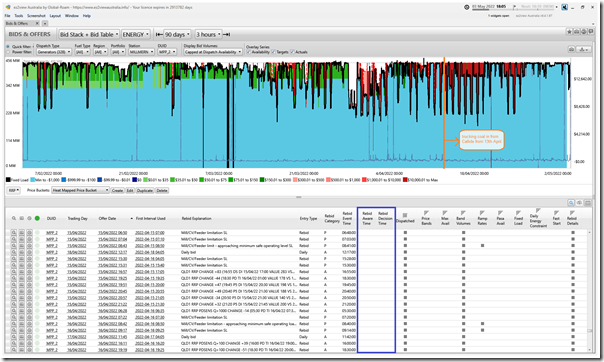
Task: Open the Screenshot menu
Action: click(36, 16)
